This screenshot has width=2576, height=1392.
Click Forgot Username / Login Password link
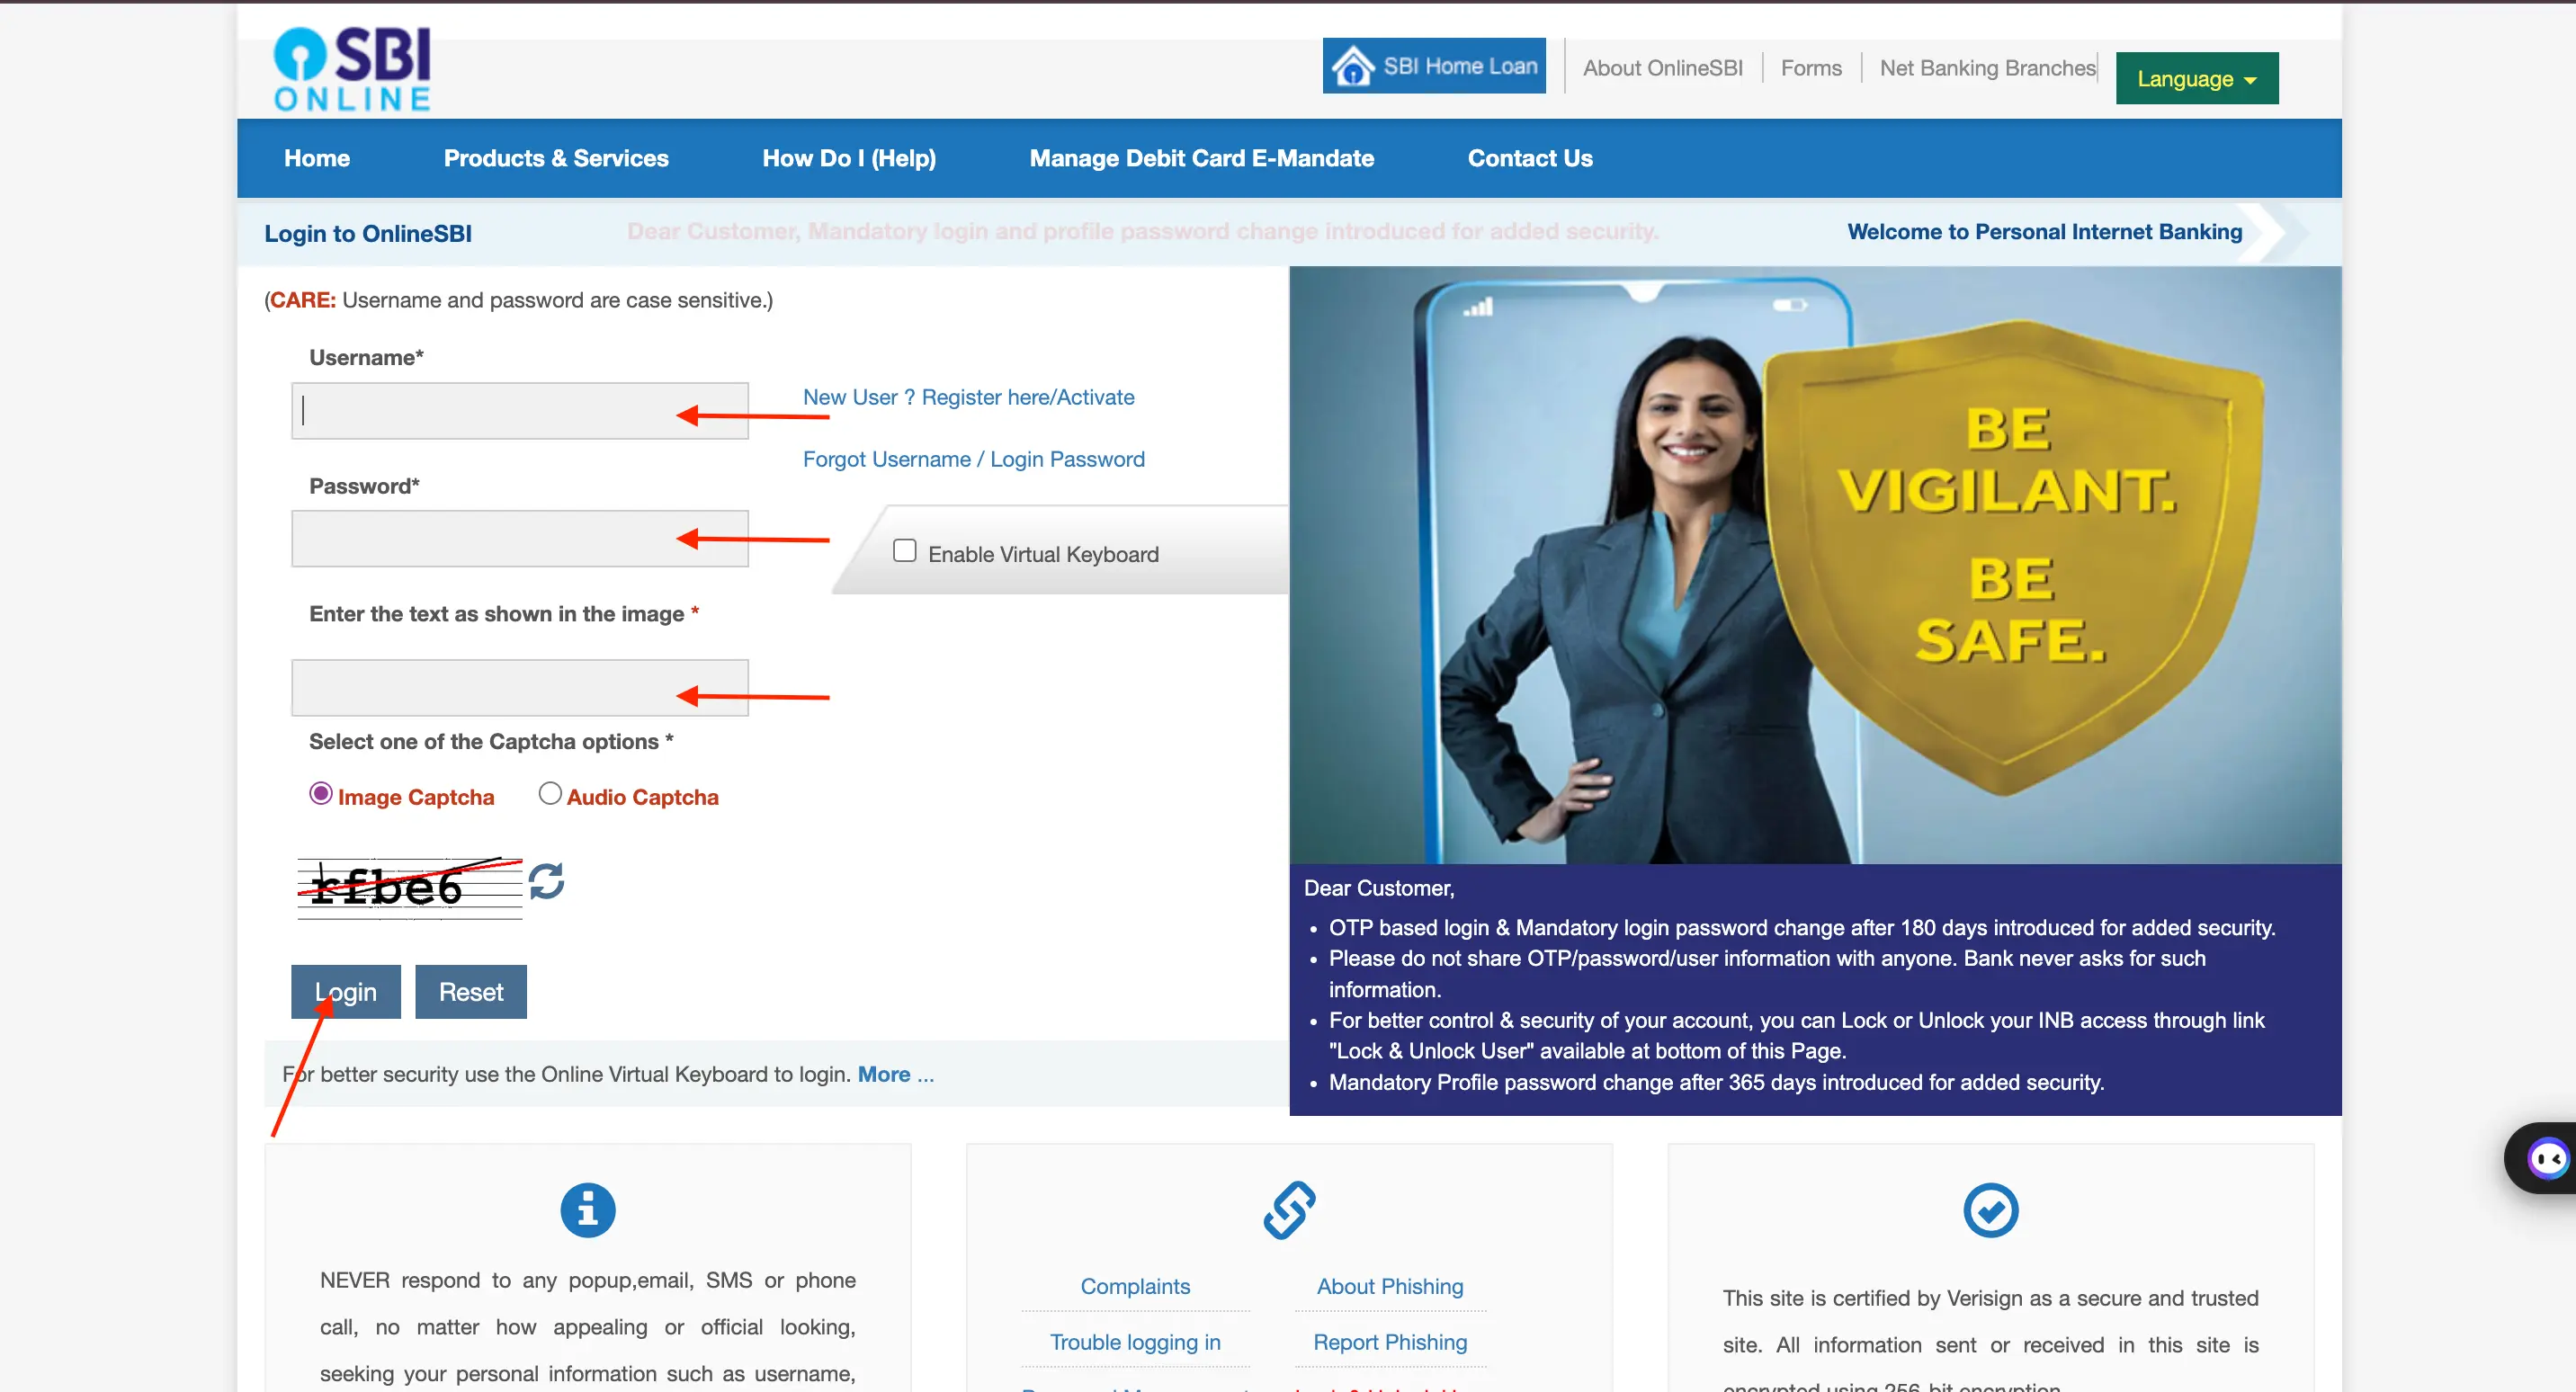(x=973, y=458)
